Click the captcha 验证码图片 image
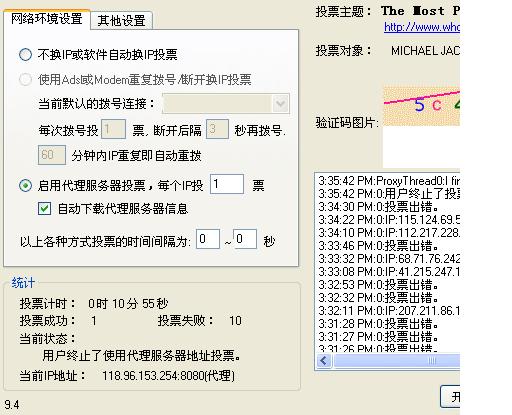Viewport: 512px width, 415px height. click(x=421, y=106)
